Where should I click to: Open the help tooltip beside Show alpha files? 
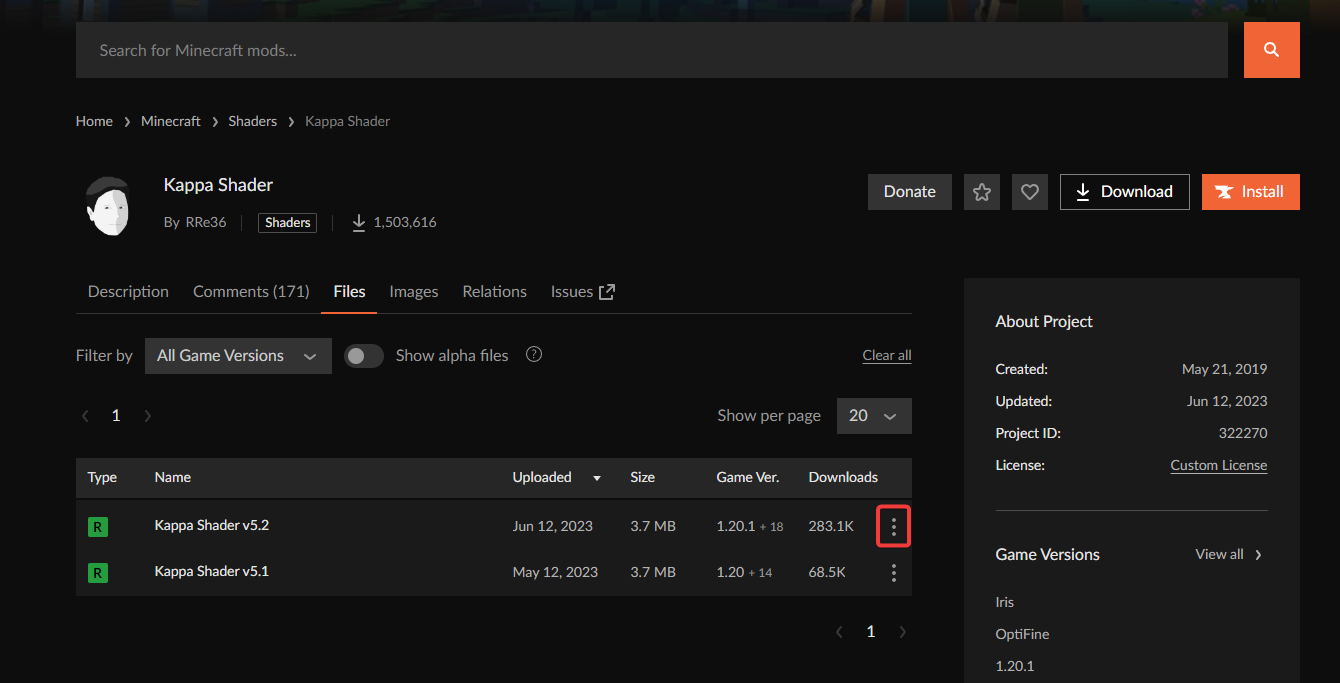533,354
